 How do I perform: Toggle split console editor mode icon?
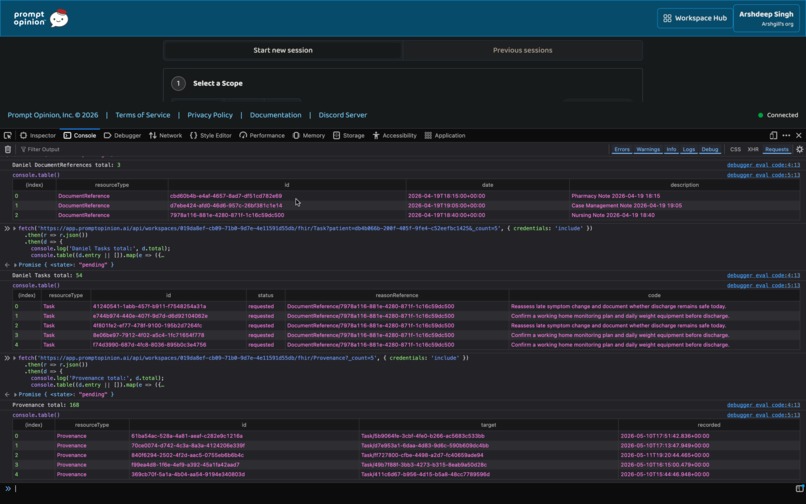pyautogui.click(x=799, y=489)
